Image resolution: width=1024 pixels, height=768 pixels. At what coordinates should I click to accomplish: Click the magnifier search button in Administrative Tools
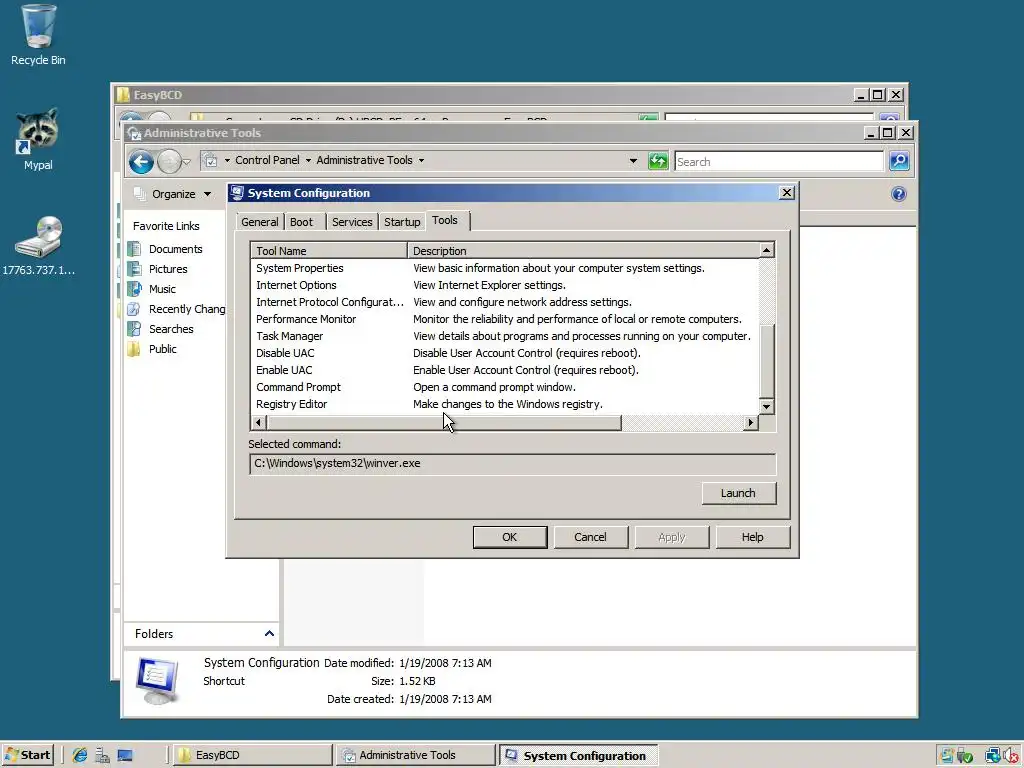click(x=899, y=161)
